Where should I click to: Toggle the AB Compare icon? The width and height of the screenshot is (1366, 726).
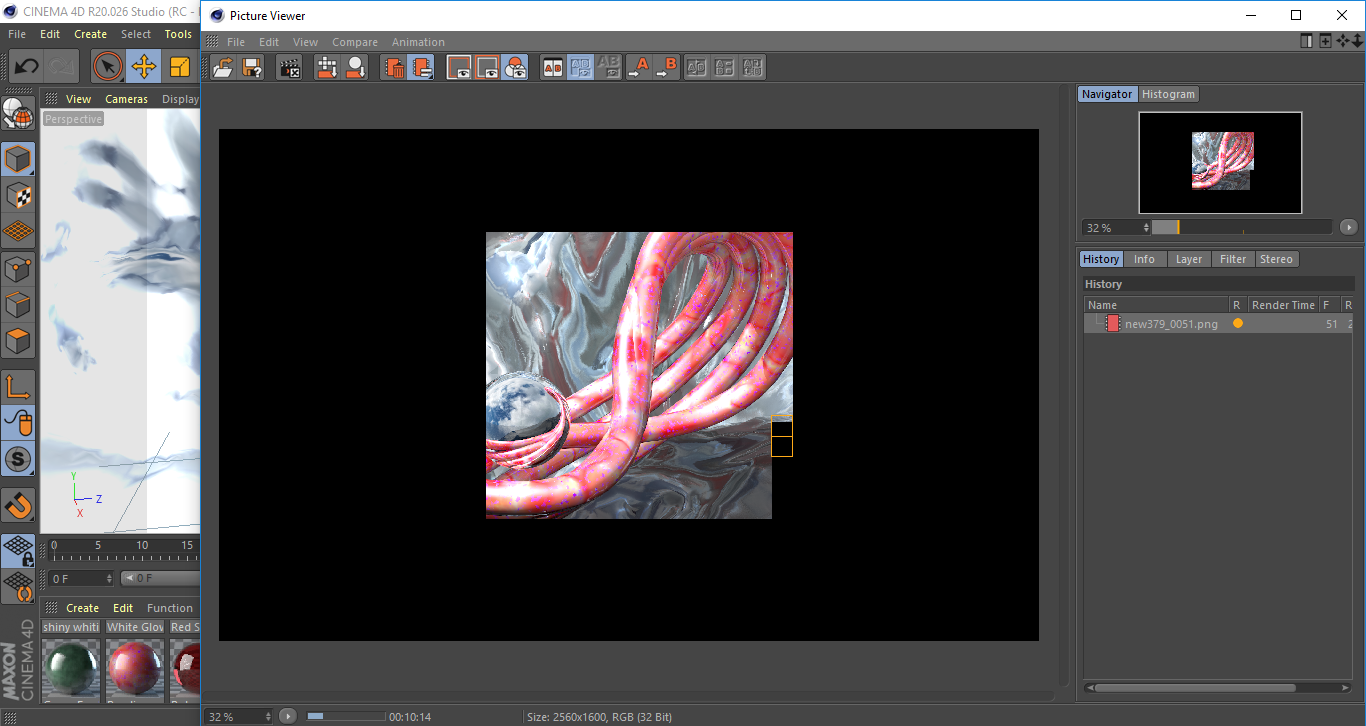tap(552, 68)
